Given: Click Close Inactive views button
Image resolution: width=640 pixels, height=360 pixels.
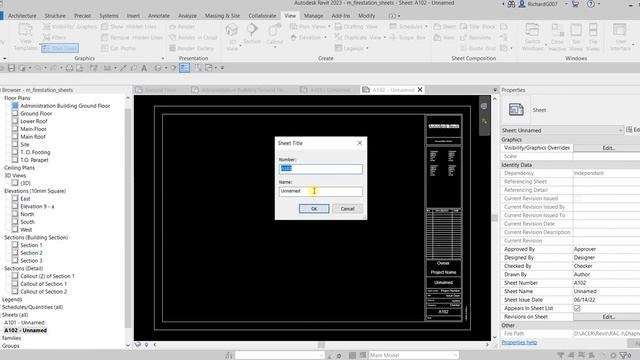Looking at the screenshot, I should click(x=557, y=37).
